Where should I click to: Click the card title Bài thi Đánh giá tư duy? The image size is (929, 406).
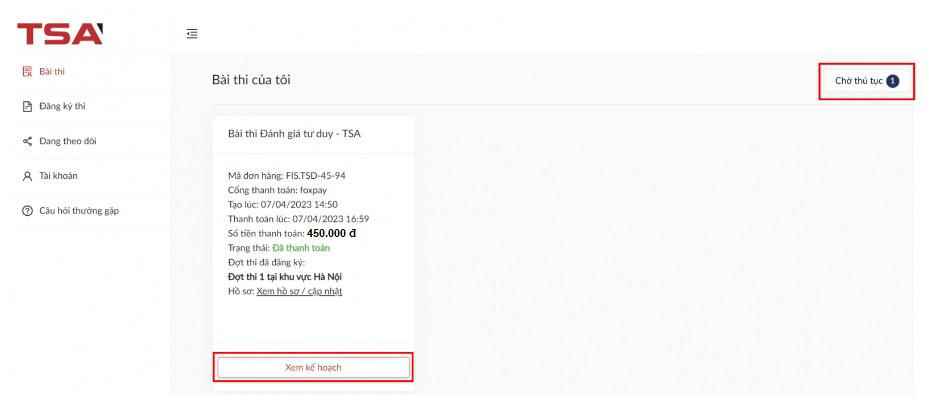pyautogui.click(x=294, y=135)
